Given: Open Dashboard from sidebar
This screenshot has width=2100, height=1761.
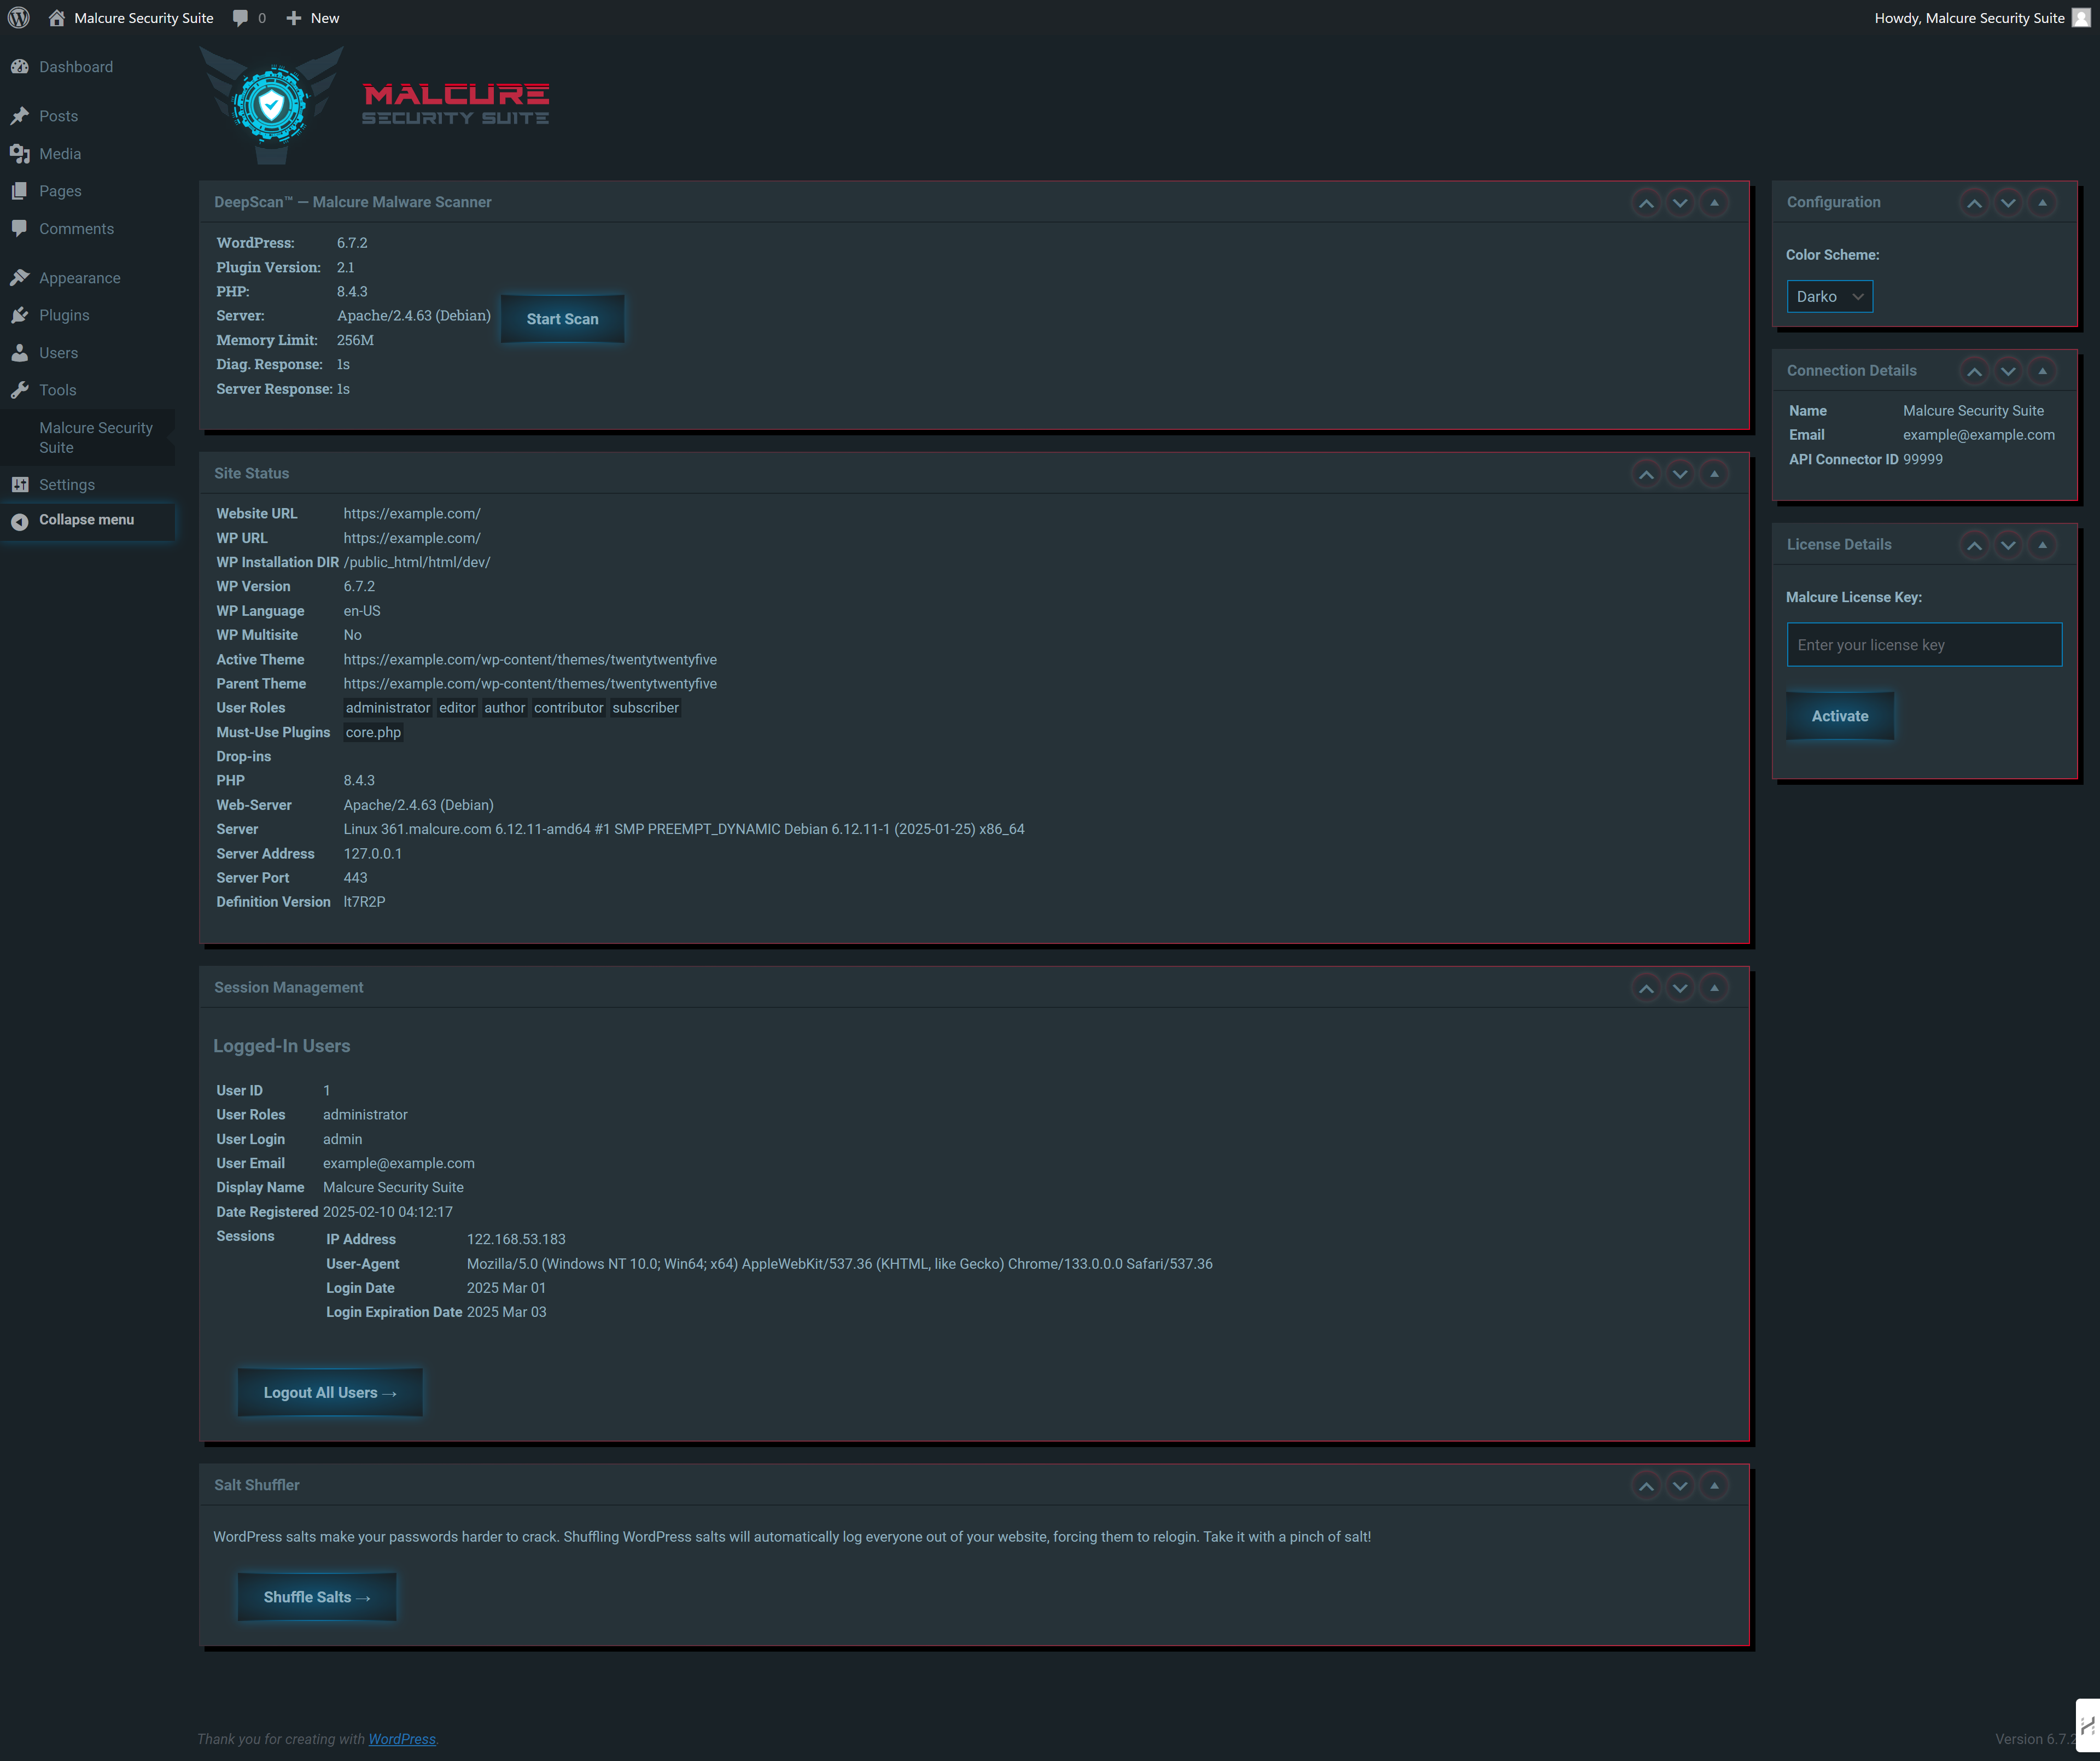Looking at the screenshot, I should pos(75,67).
